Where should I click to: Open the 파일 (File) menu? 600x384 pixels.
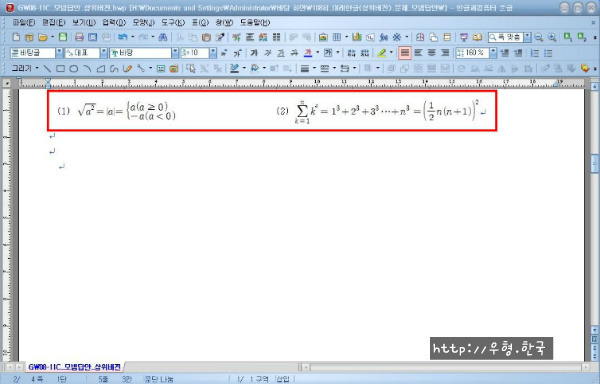(24, 23)
